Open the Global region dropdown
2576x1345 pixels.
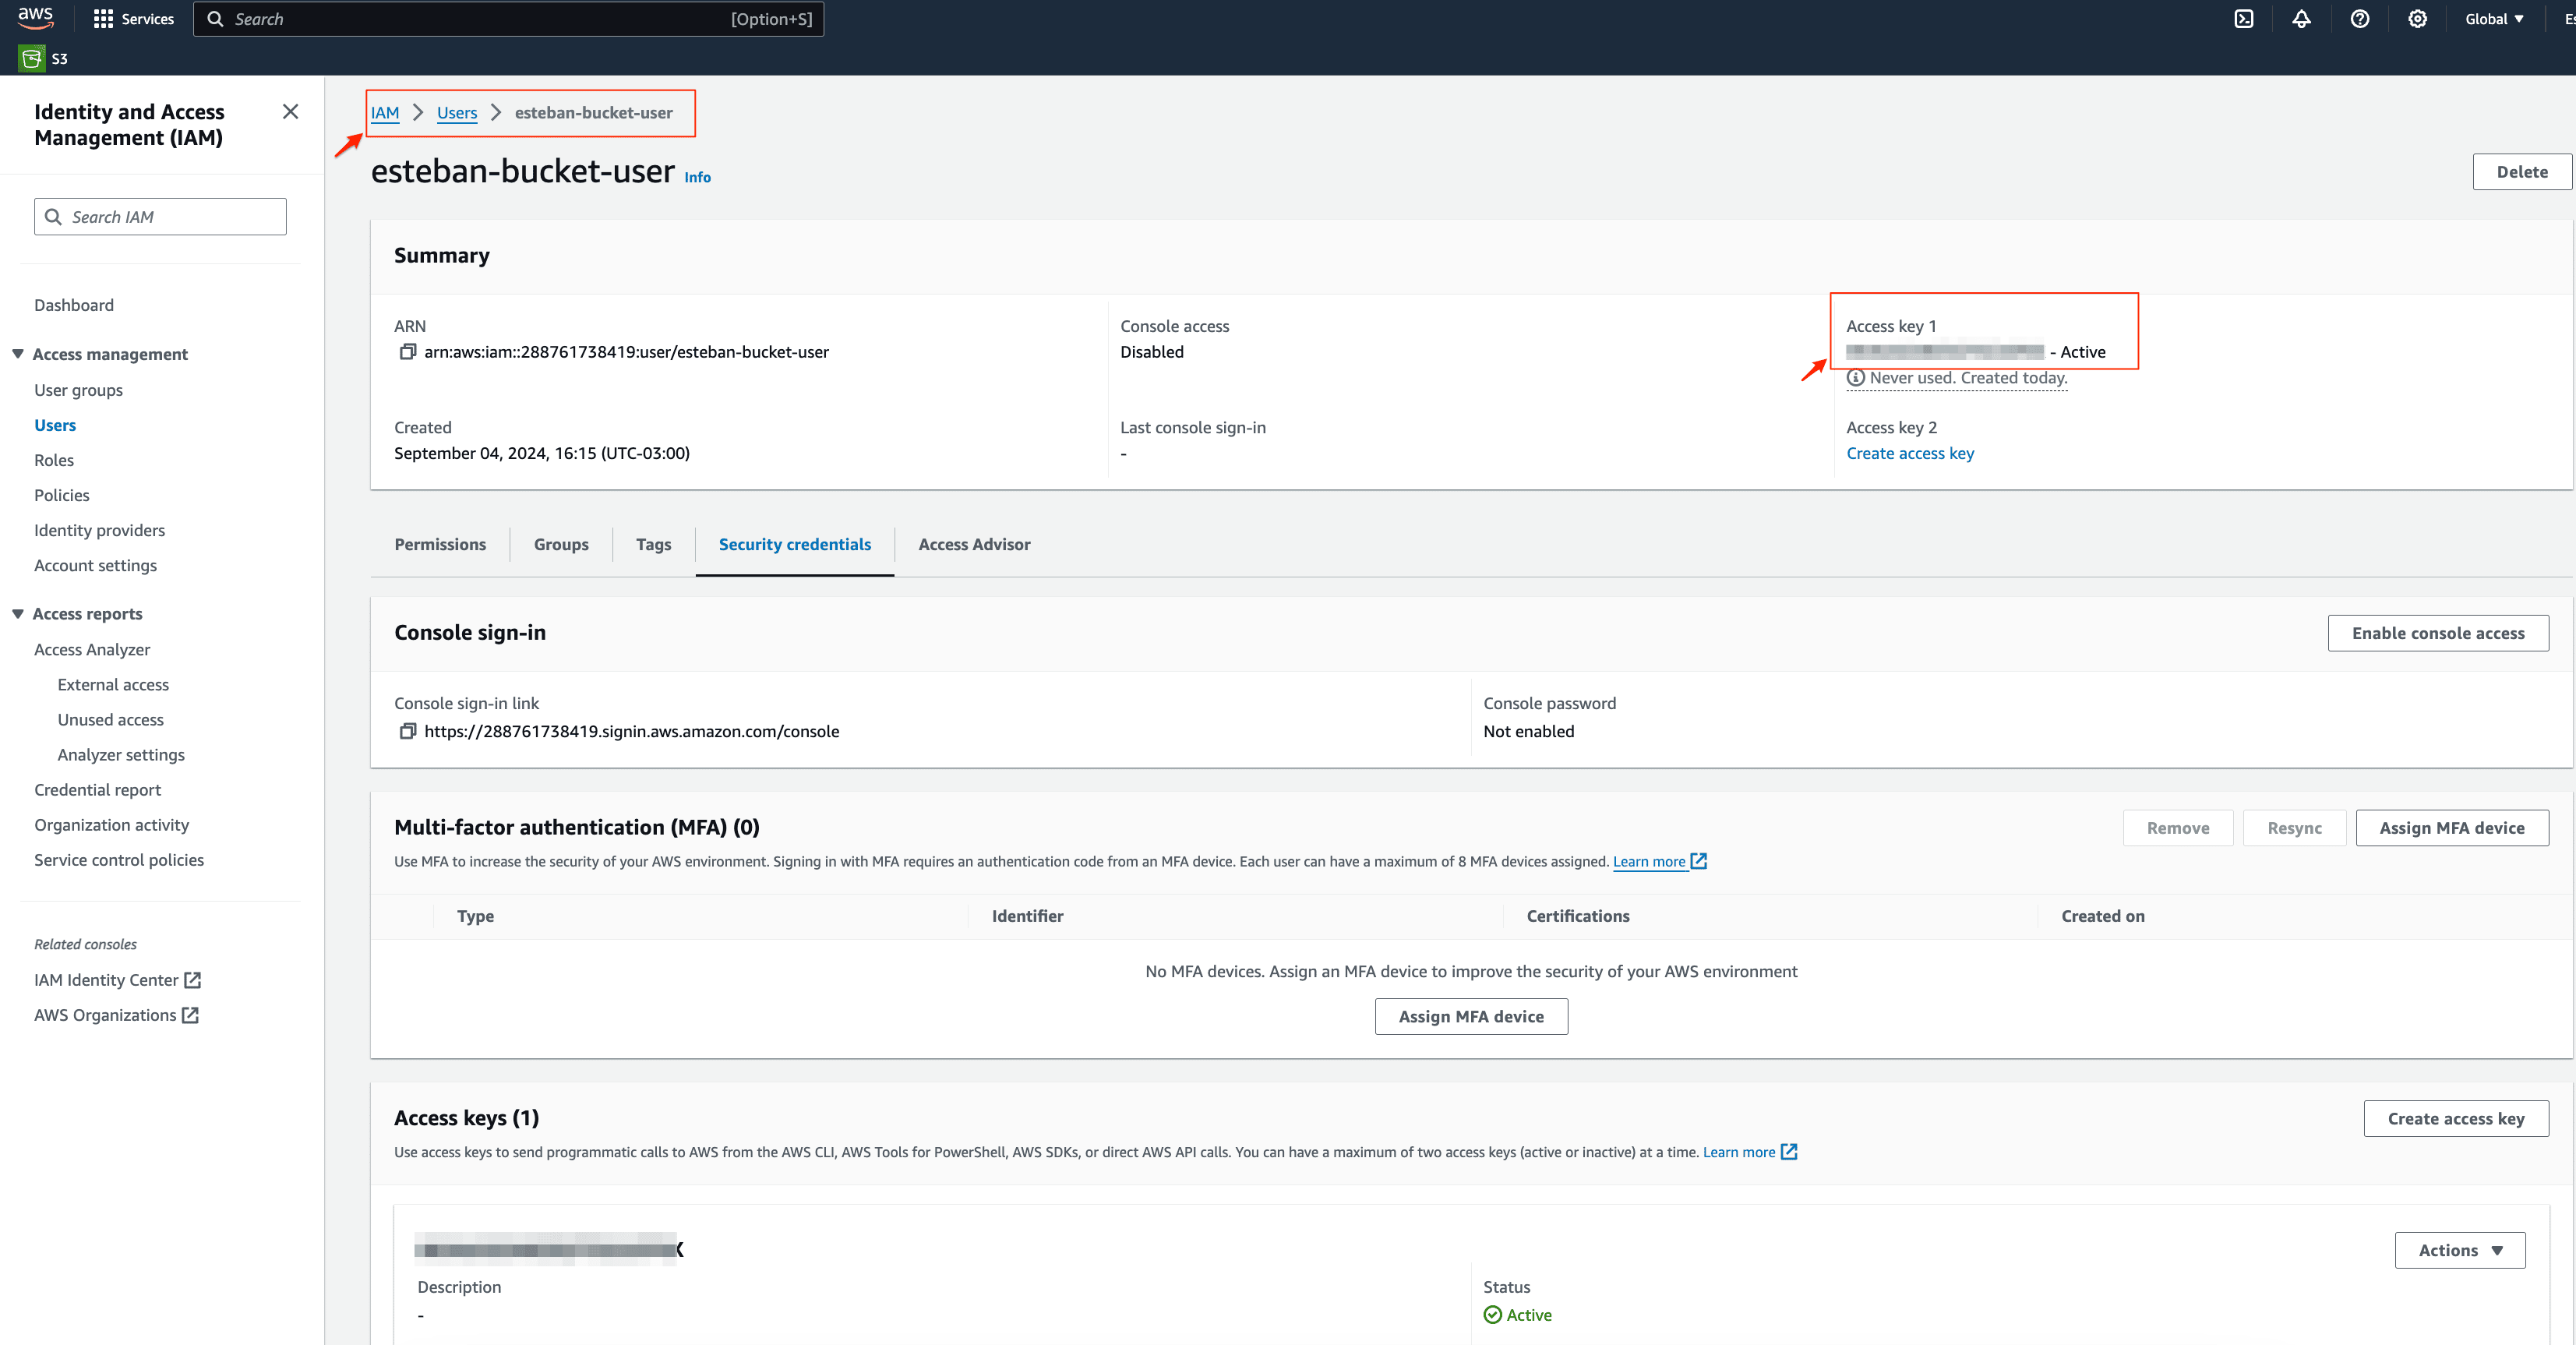coord(2495,19)
